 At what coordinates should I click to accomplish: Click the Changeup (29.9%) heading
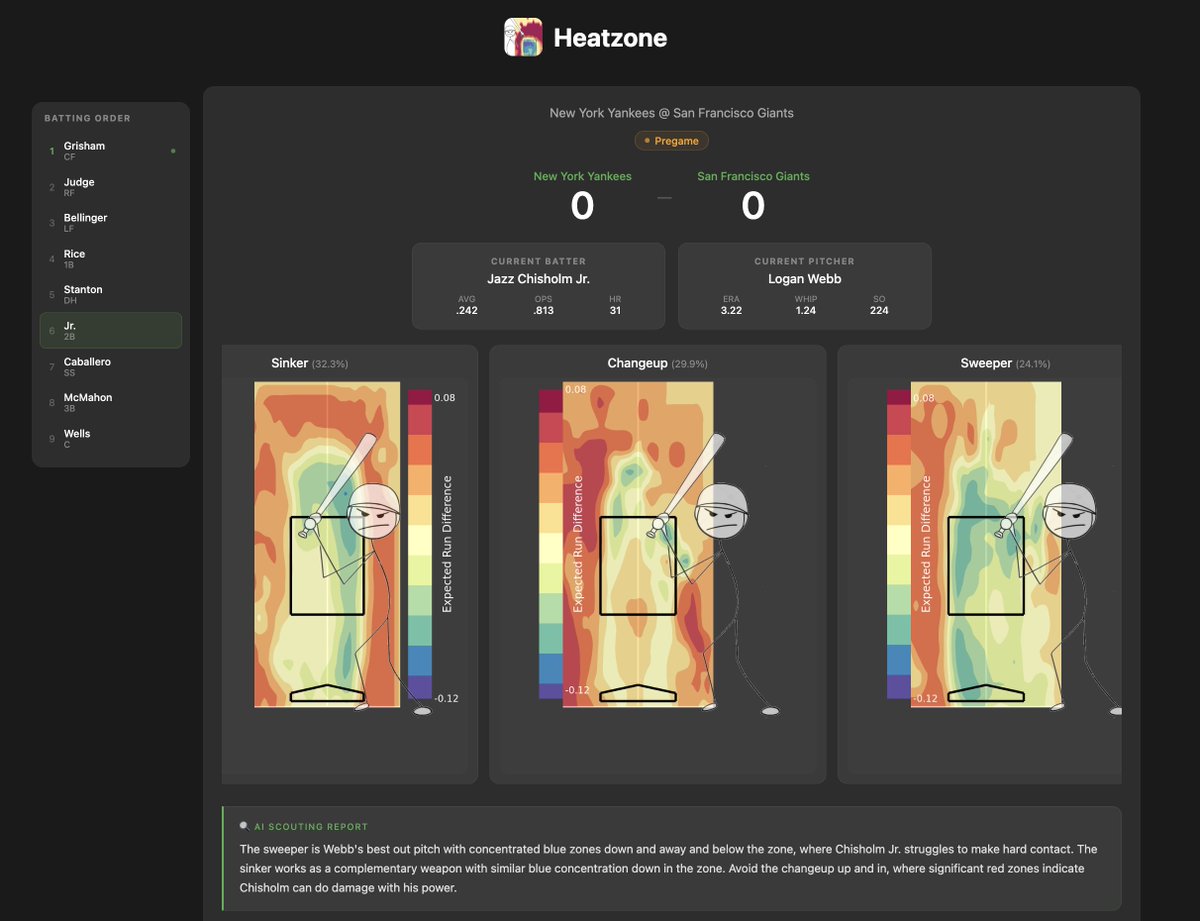click(x=657, y=363)
